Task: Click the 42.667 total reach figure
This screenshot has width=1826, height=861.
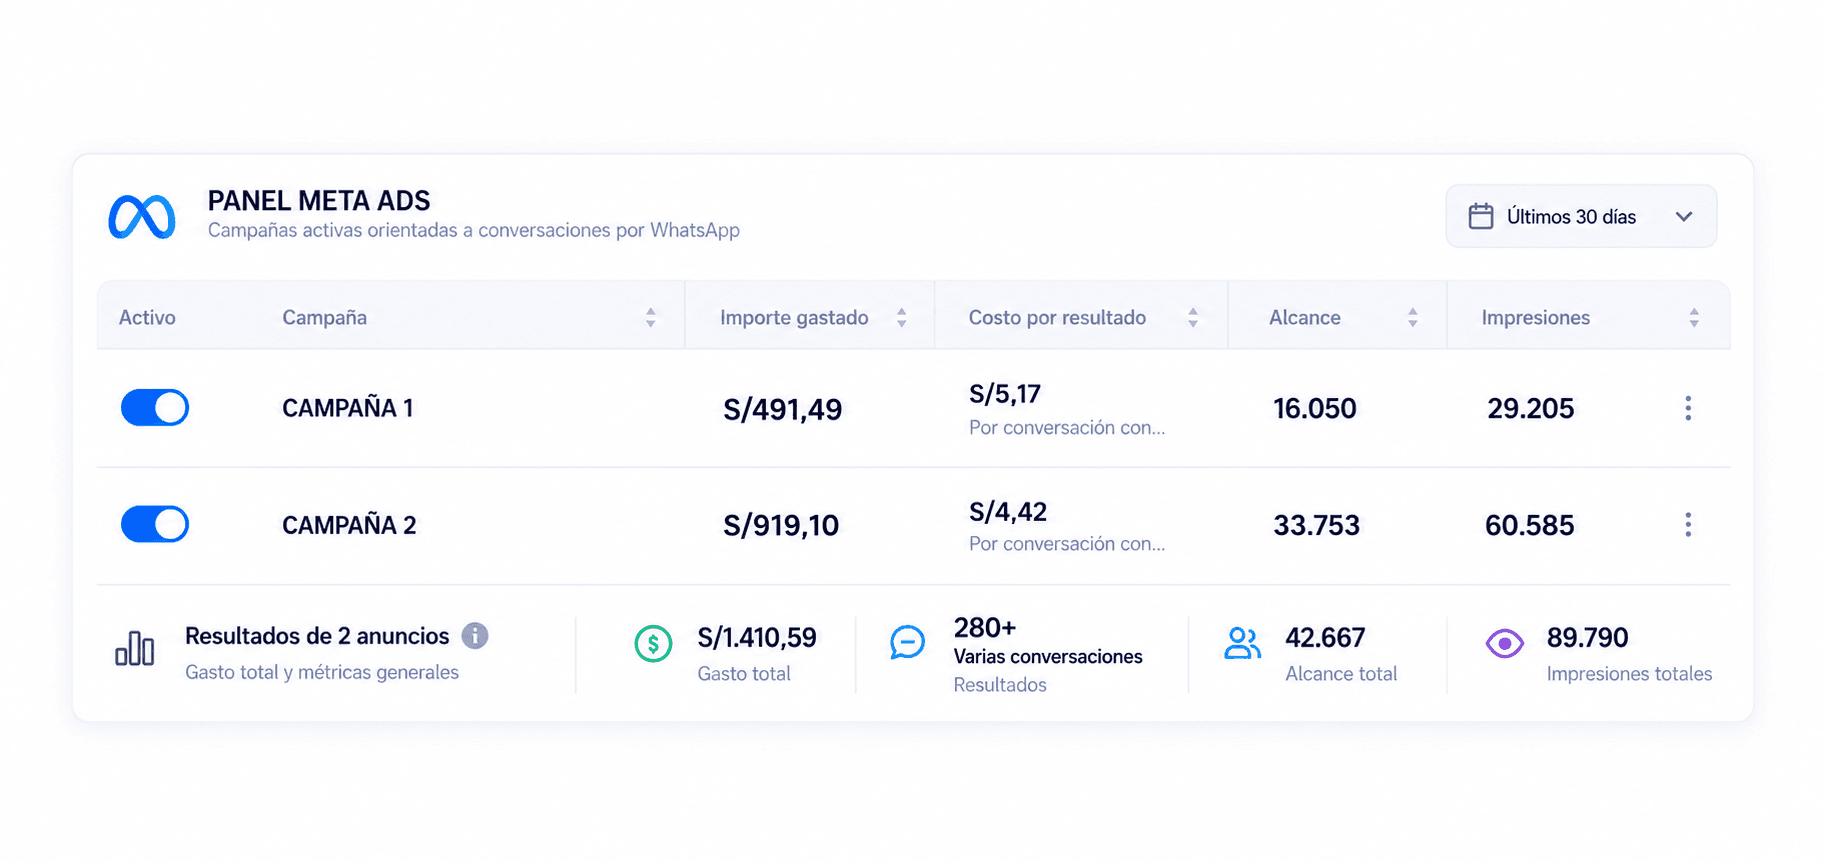Action: coord(1325,638)
